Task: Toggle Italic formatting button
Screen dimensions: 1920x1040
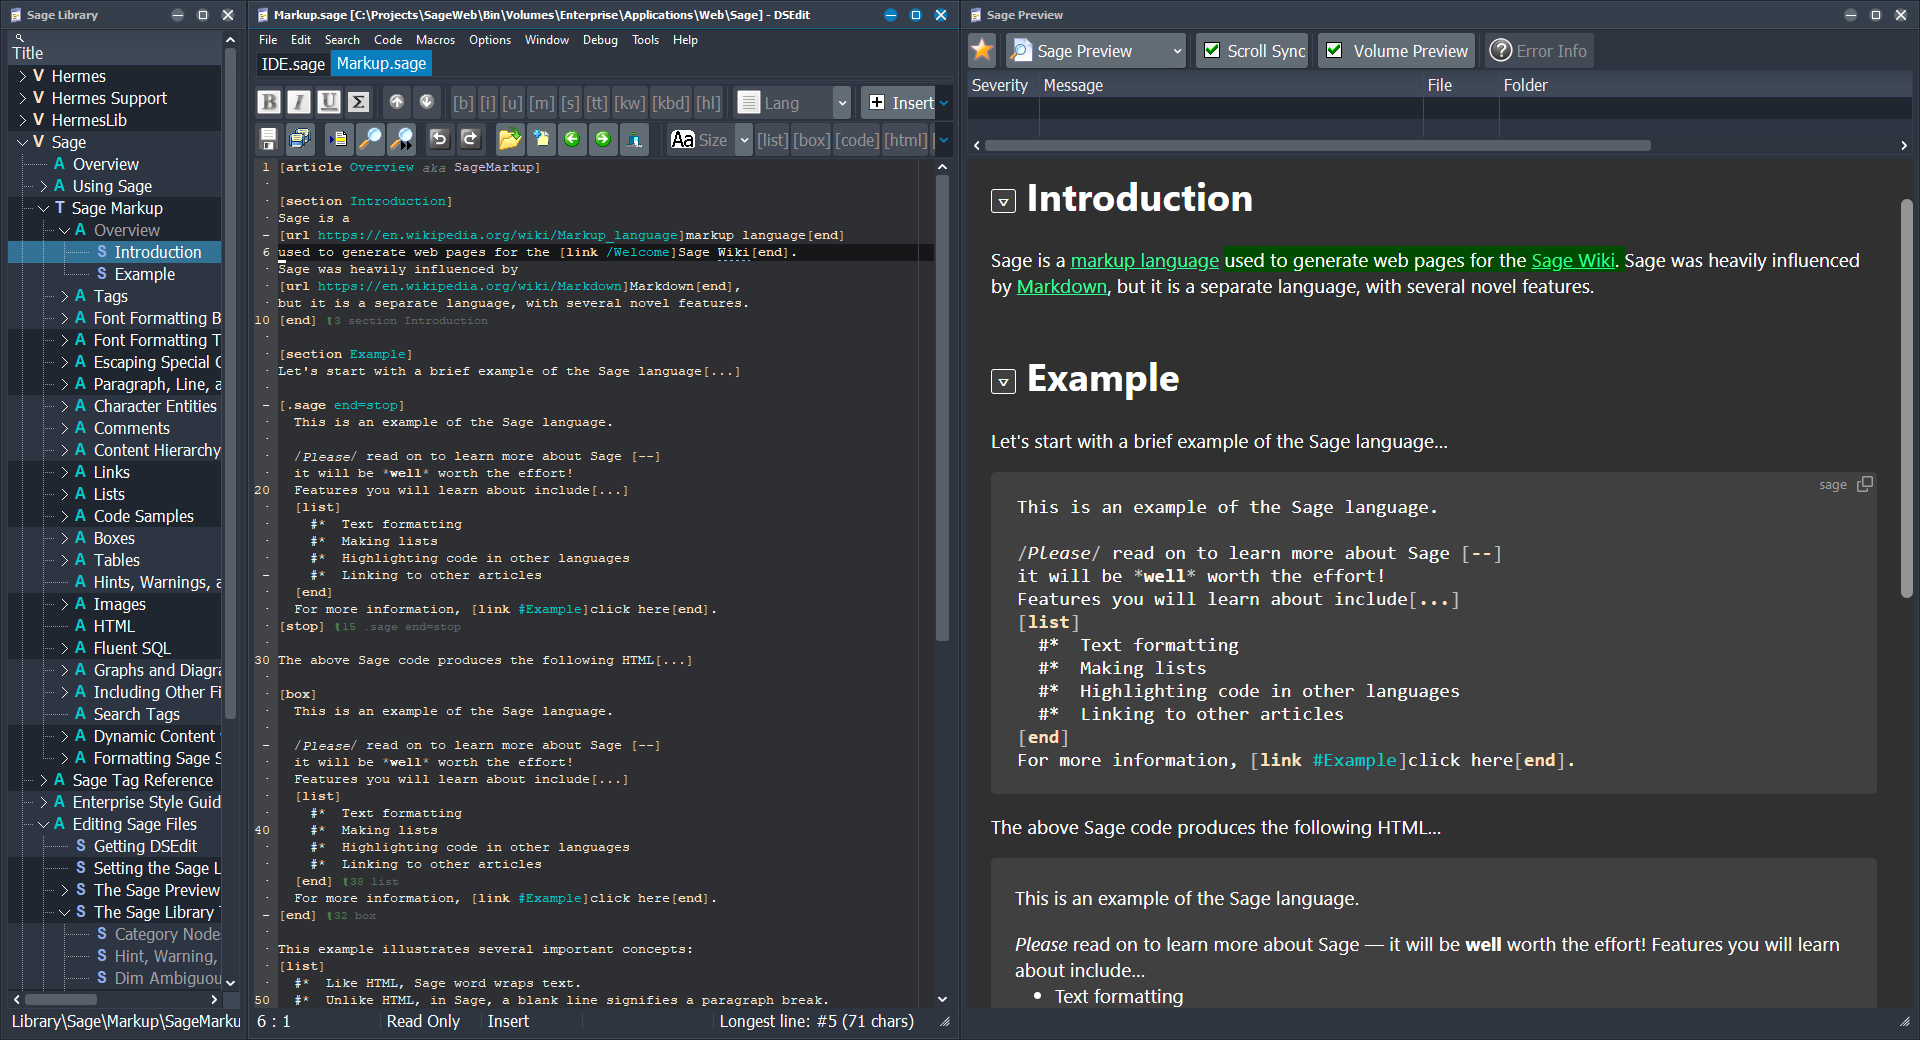Action: point(299,102)
